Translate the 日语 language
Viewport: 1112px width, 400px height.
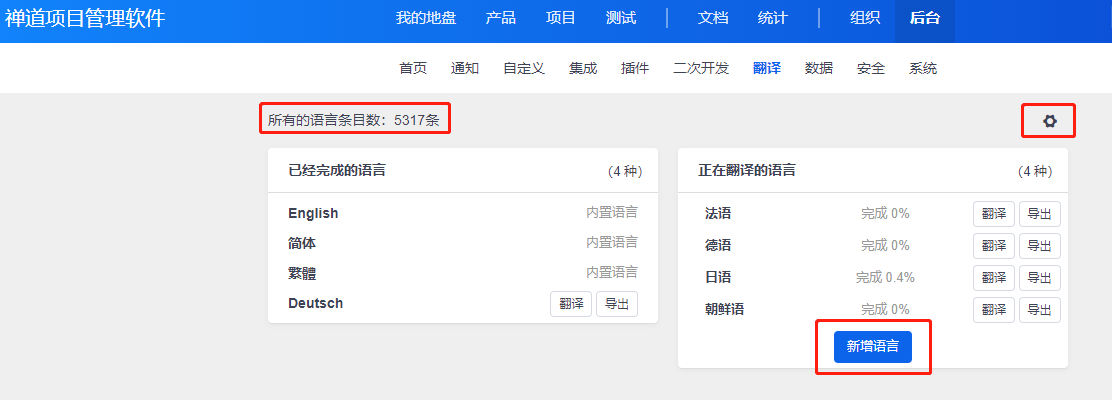point(994,277)
